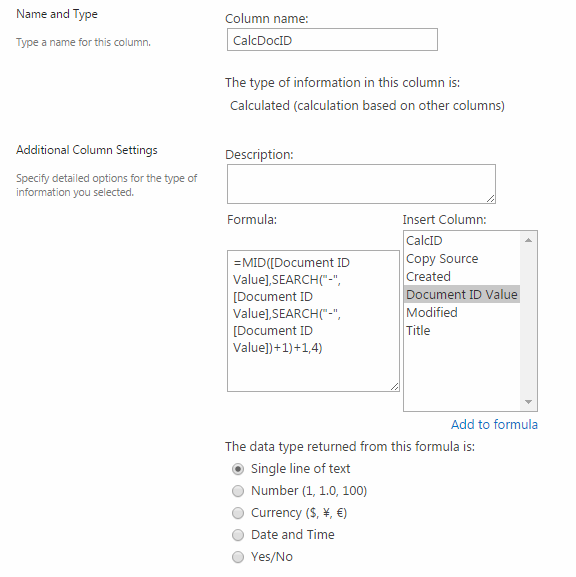Choose Date and Time radio option
Image resolution: width=576 pixels, height=577 pixels.
coord(238,535)
